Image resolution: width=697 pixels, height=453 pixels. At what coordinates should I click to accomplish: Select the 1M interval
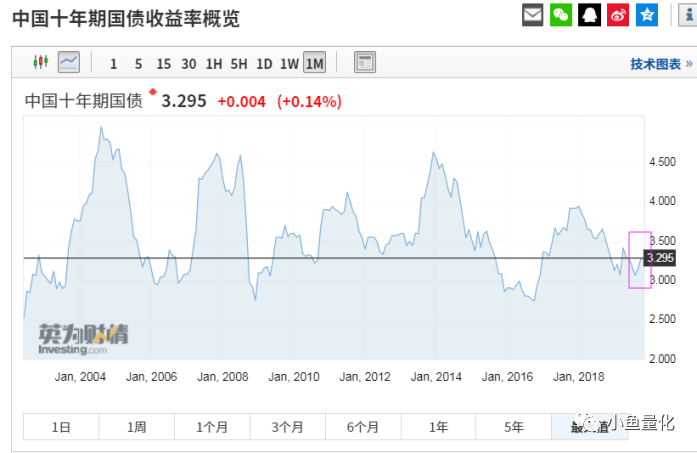(x=314, y=63)
